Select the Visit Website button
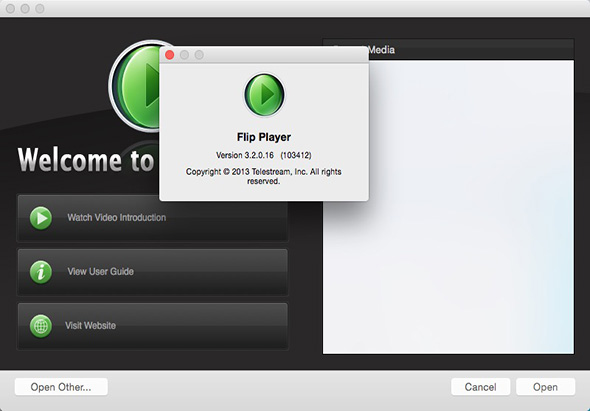The image size is (590, 411). coord(152,326)
